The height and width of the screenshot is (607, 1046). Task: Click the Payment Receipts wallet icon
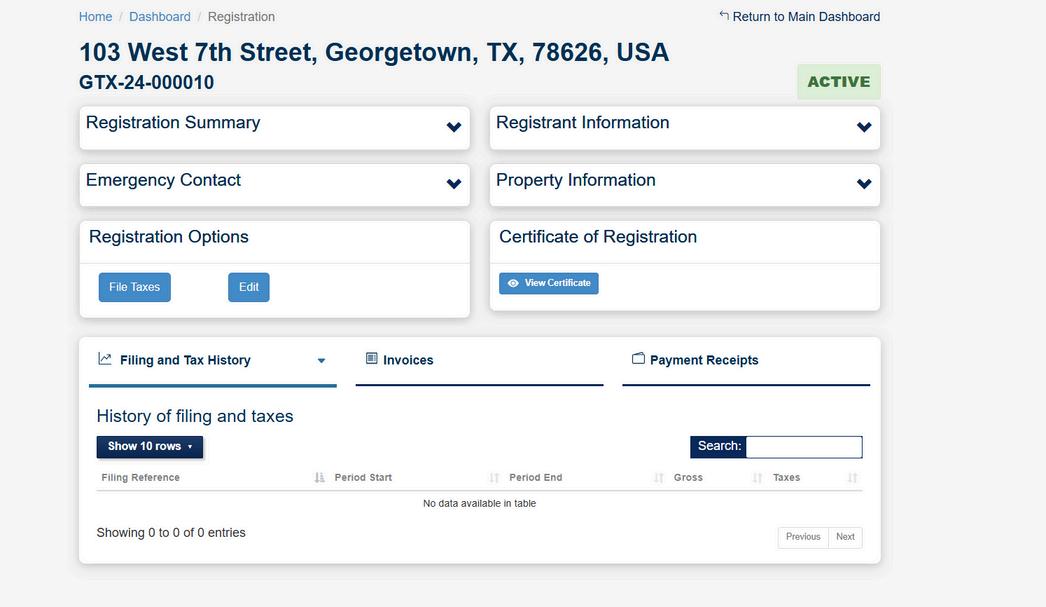638,359
